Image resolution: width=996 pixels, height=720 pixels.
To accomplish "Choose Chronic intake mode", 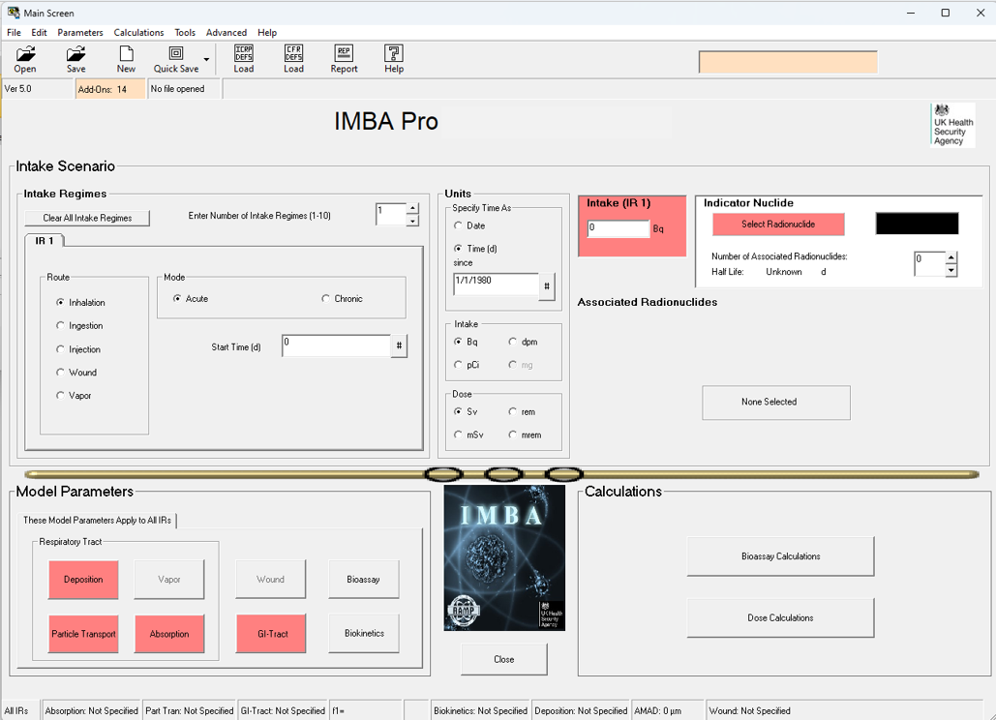I will tap(327, 299).
